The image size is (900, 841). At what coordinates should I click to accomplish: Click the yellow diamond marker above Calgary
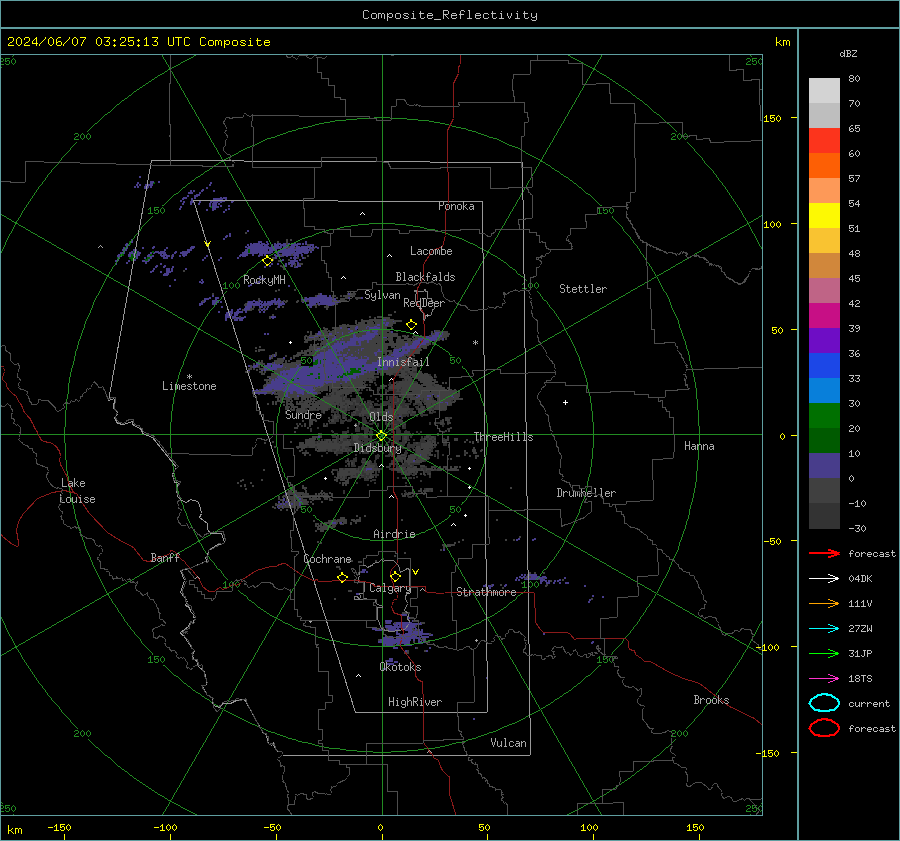coord(395,576)
